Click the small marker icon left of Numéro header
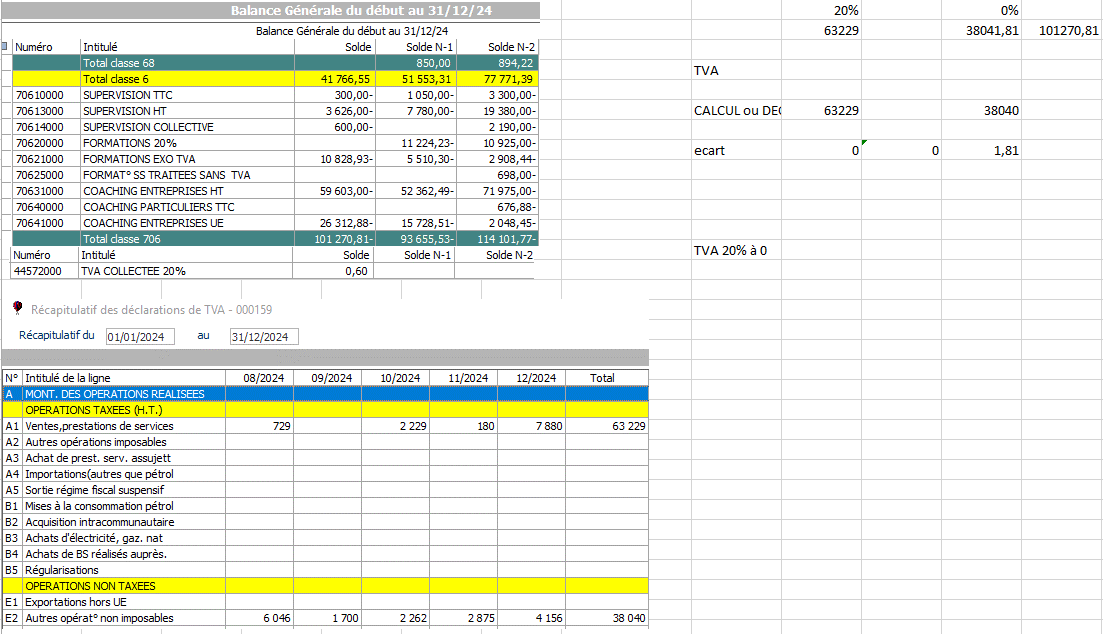1103x634 pixels. [4, 46]
